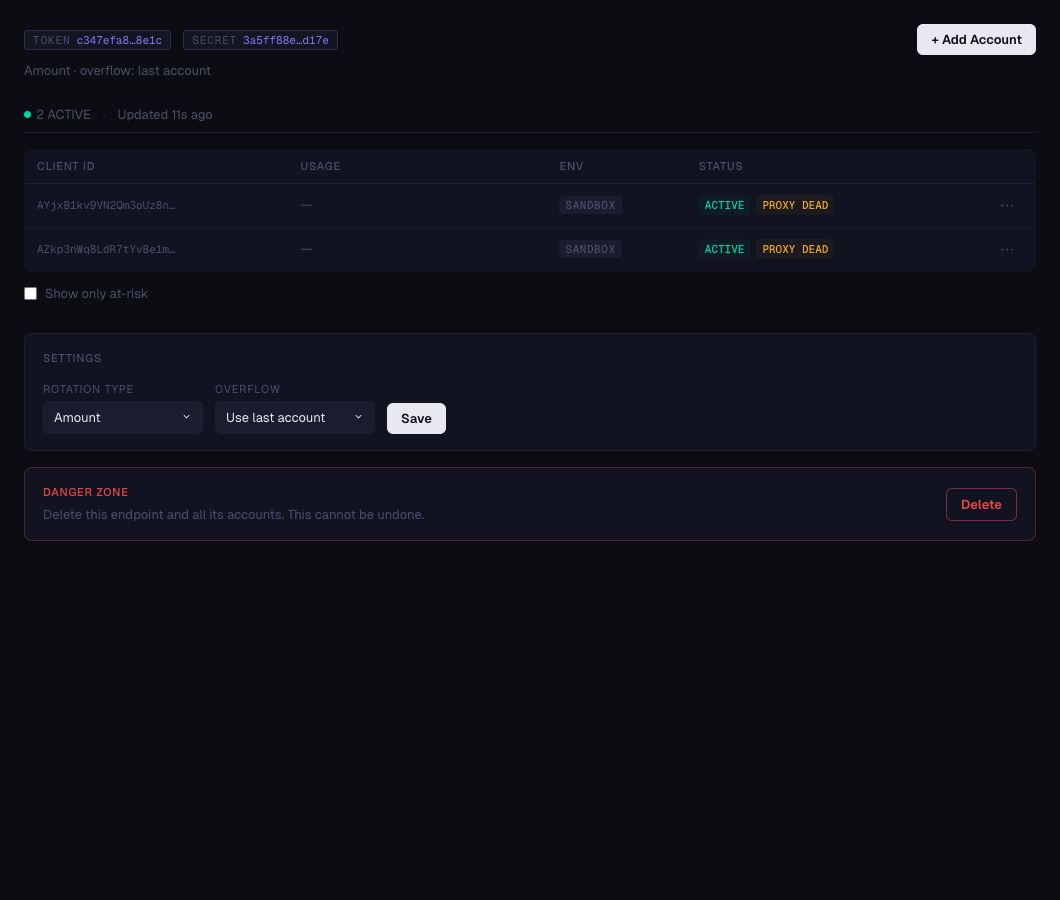This screenshot has height=900, width=1060.
Task: Copy the TOKEN value chip
Action: point(97,40)
